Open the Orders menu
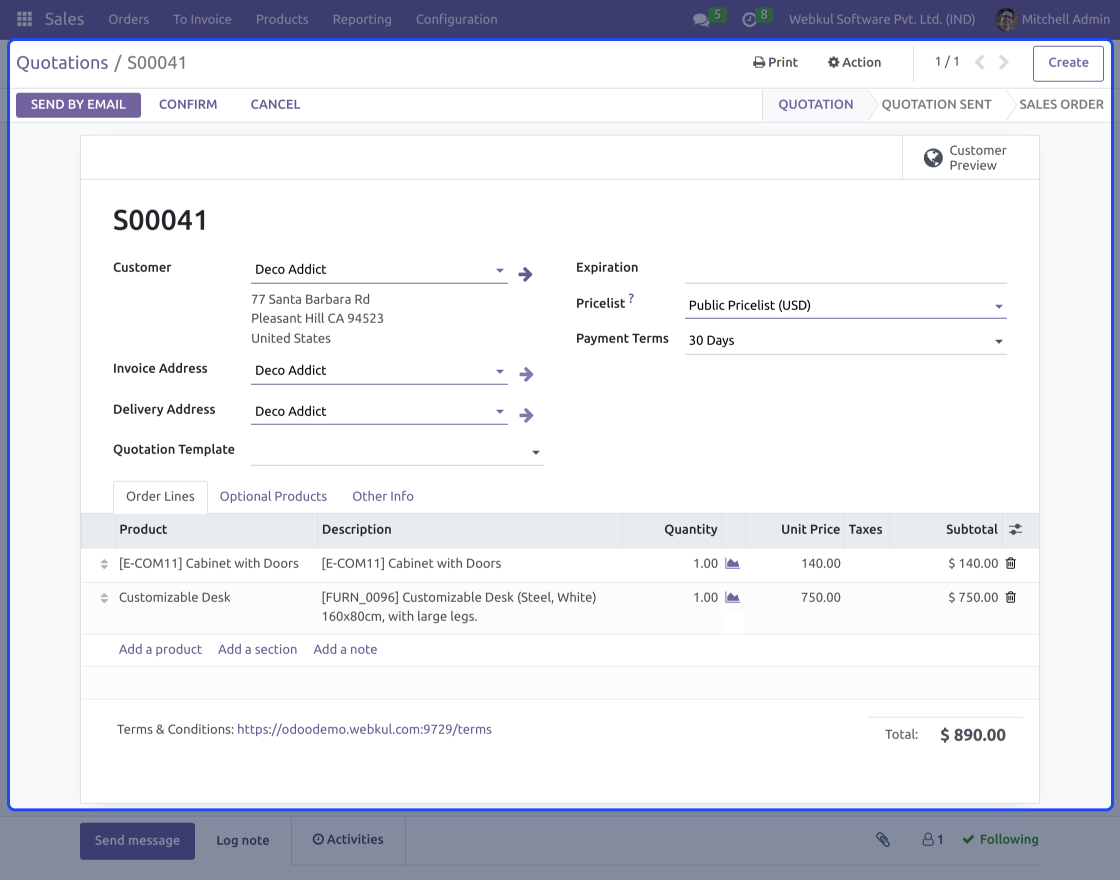The width and height of the screenshot is (1120, 880). (x=129, y=19)
